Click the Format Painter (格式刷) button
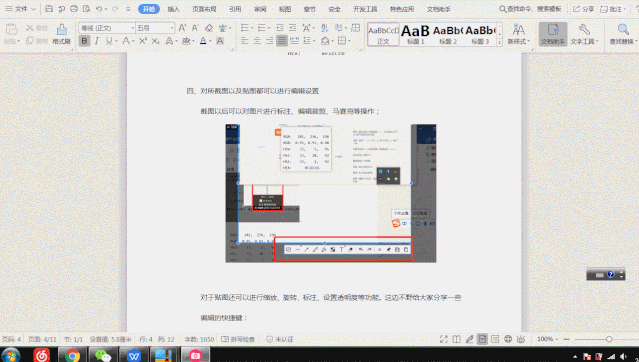The width and height of the screenshot is (639, 362). click(62, 34)
